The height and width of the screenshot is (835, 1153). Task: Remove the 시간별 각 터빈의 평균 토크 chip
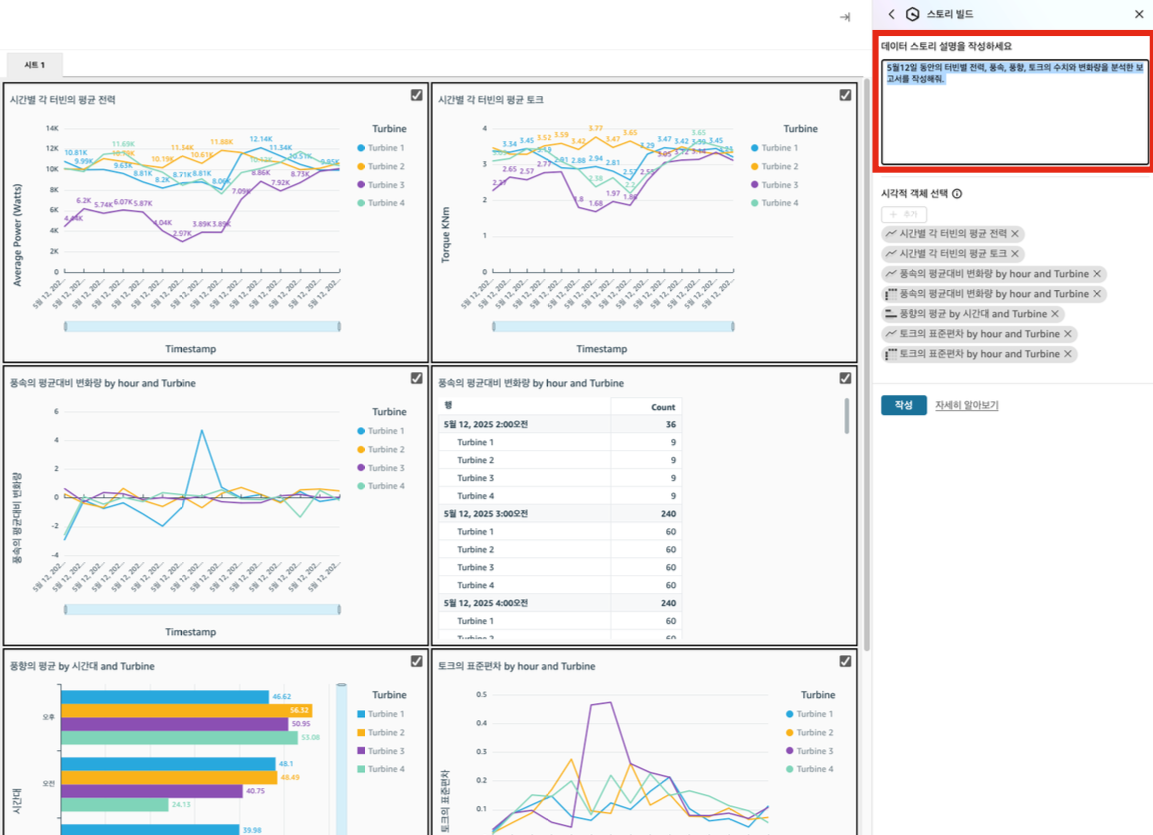1015,254
